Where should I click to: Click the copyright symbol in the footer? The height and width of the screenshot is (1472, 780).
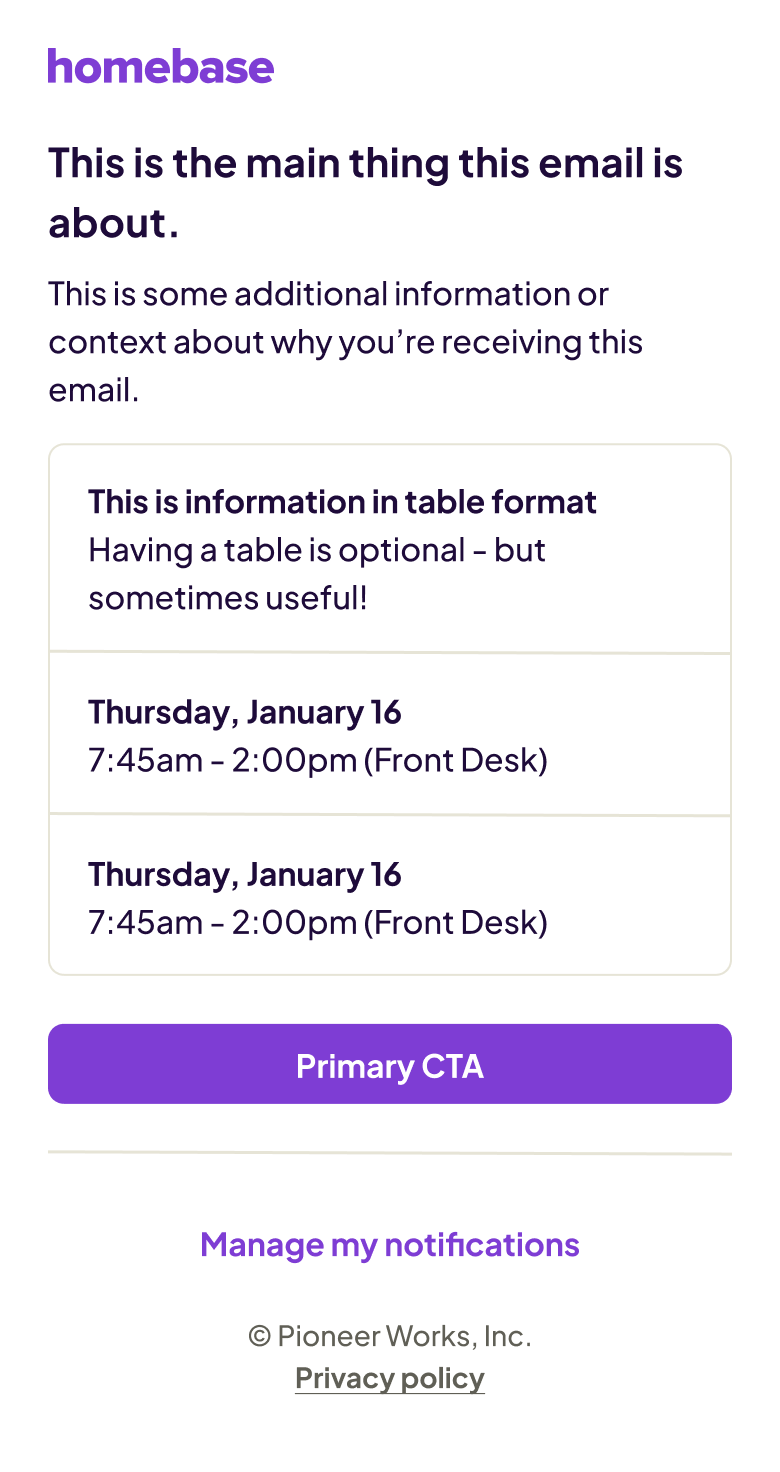(259, 1336)
